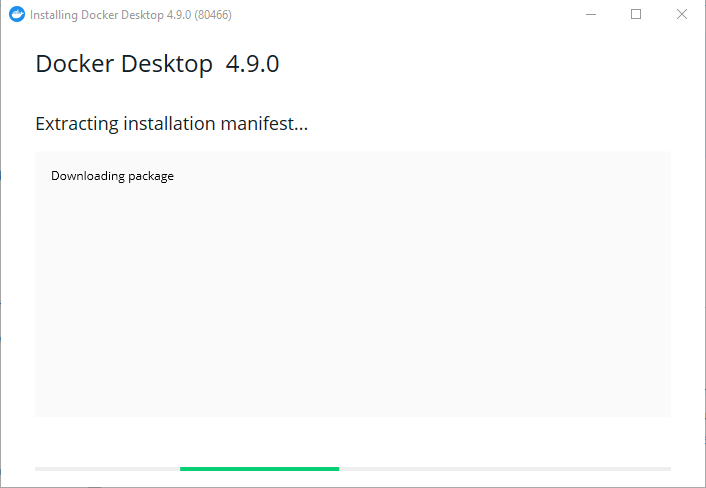Click the word "Extracting" in the status line
This screenshot has width=706, height=488.
pos(76,124)
